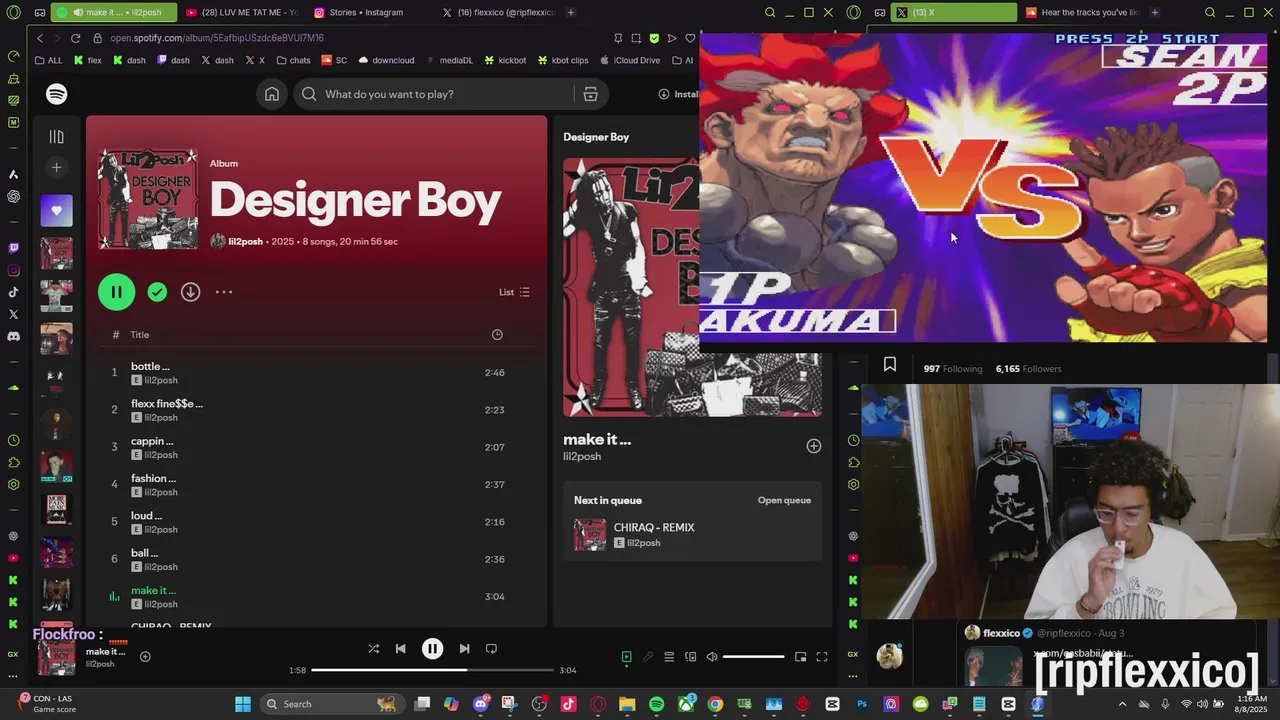Expand ALL bookmarks folder
1280x720 pixels.
(48, 60)
